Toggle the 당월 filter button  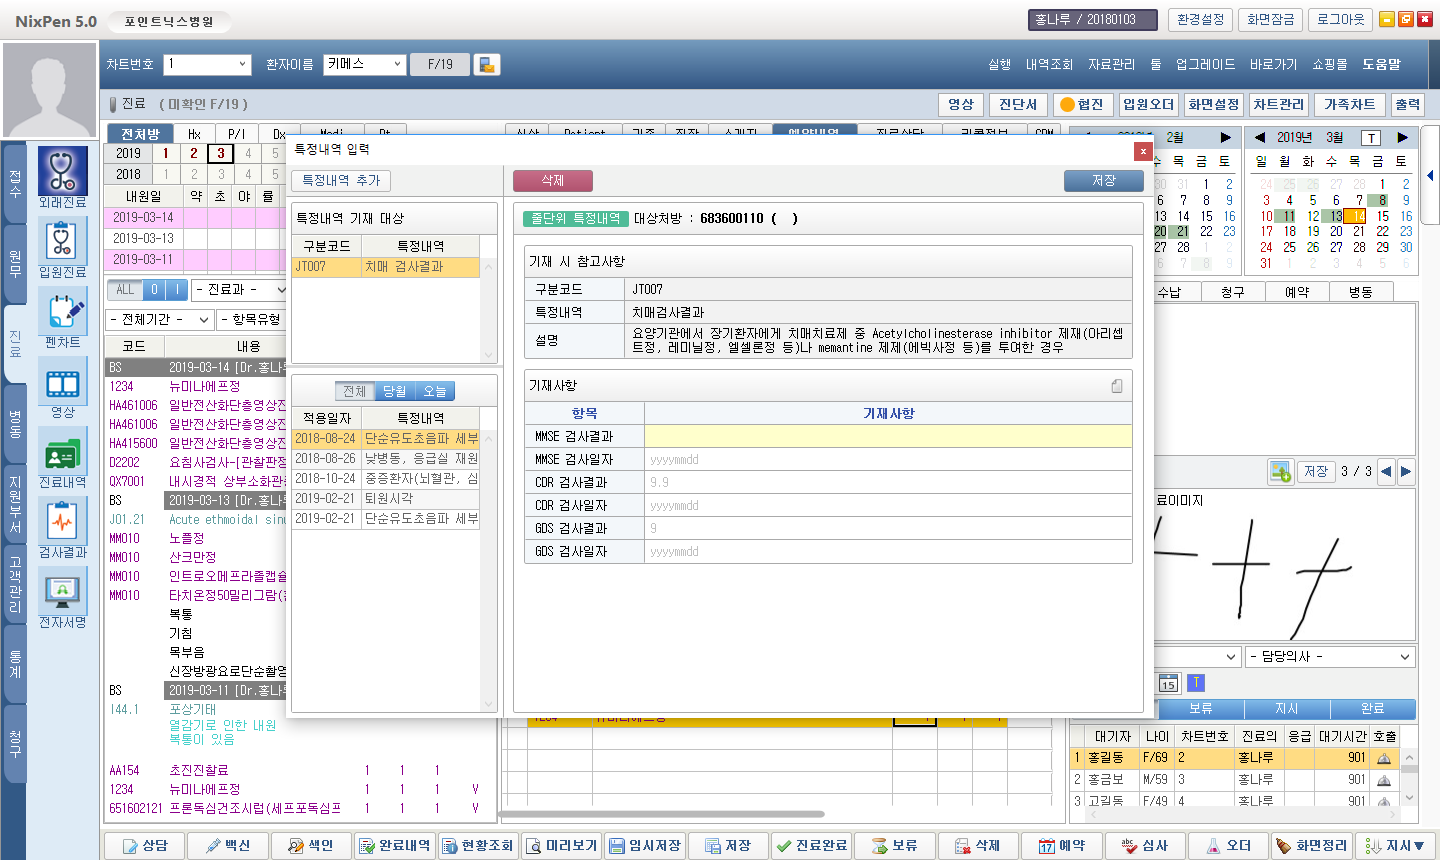[x=394, y=391]
